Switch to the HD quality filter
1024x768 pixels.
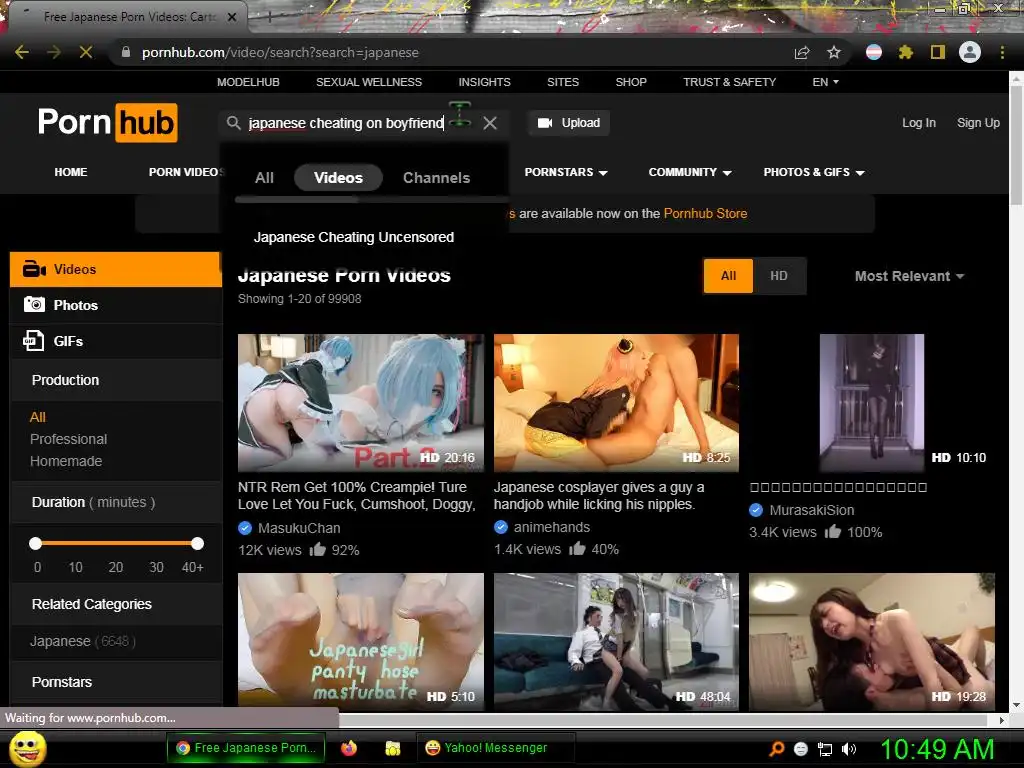tap(778, 276)
